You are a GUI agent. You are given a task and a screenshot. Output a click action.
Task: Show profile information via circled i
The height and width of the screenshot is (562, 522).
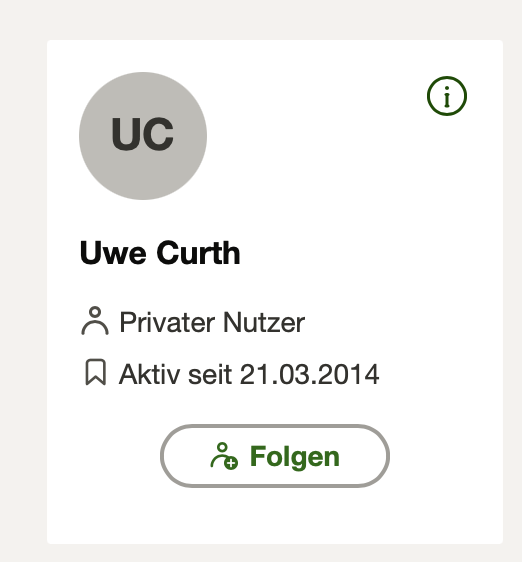pos(447,96)
